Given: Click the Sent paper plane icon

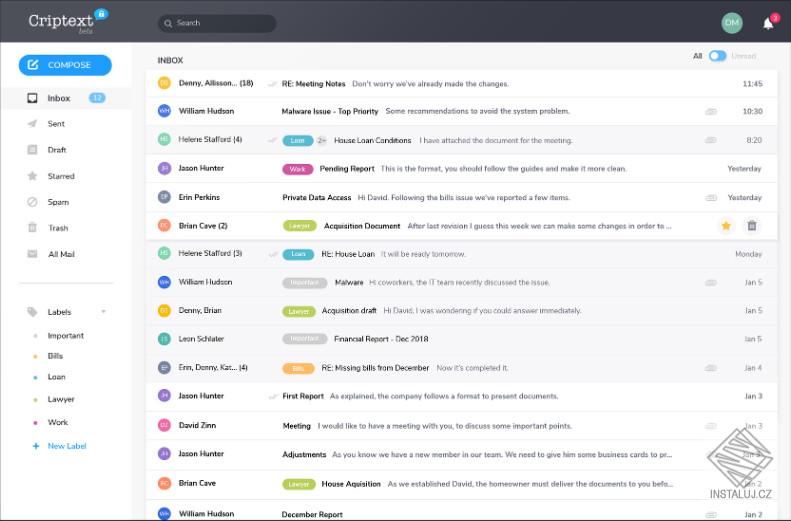Looking at the screenshot, I should (32, 124).
